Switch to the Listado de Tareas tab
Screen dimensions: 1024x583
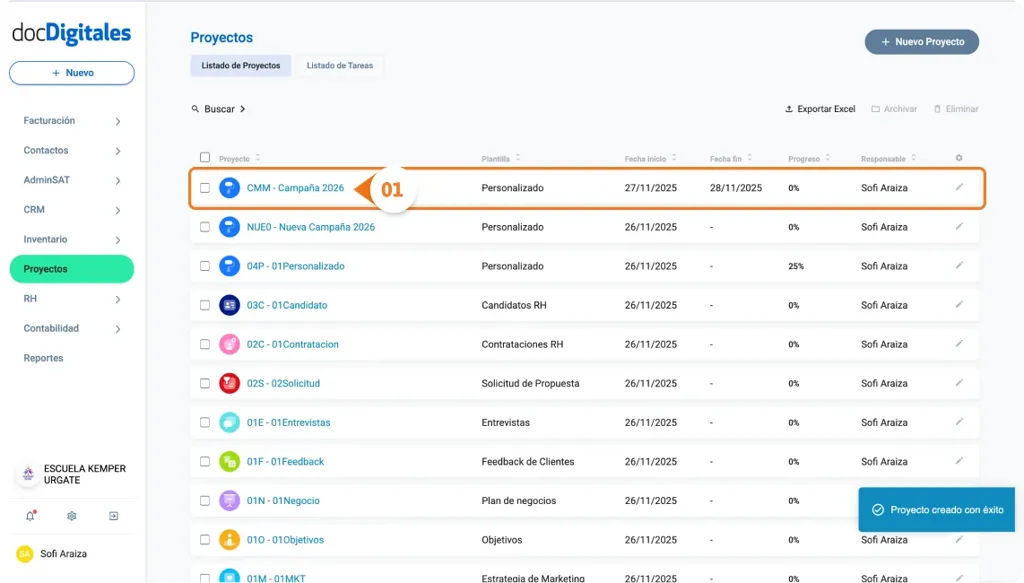point(341,64)
